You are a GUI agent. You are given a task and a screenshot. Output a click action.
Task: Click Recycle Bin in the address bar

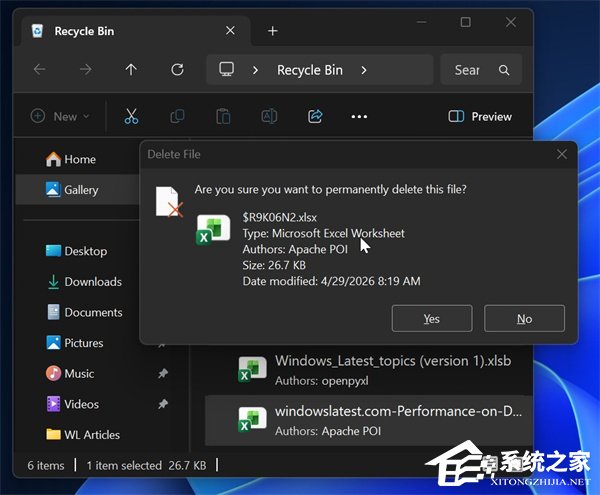click(x=310, y=70)
